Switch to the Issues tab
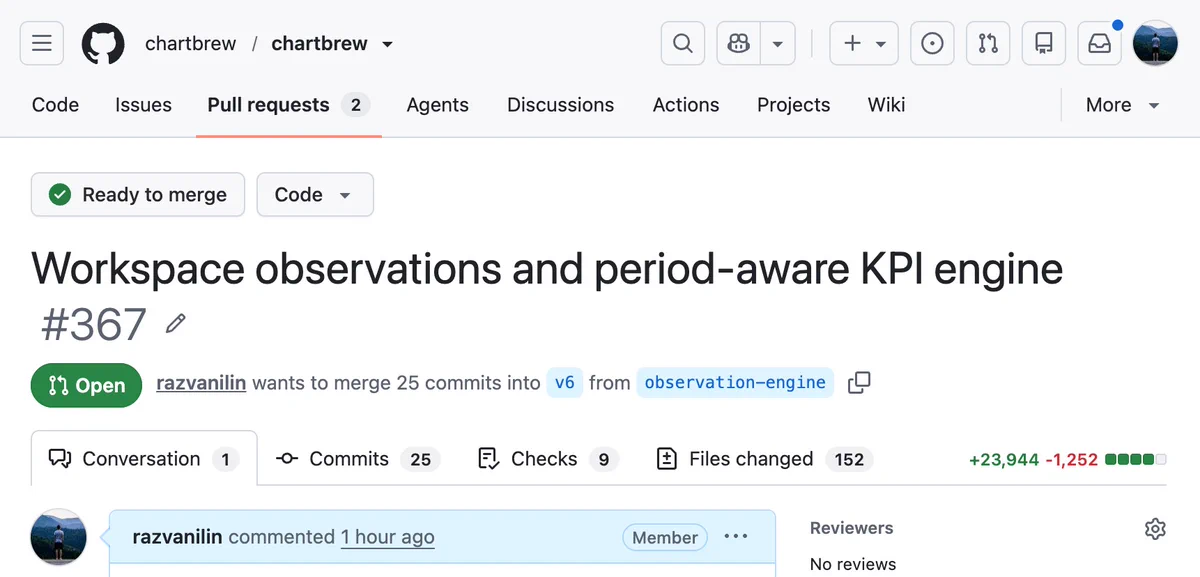 pos(143,105)
